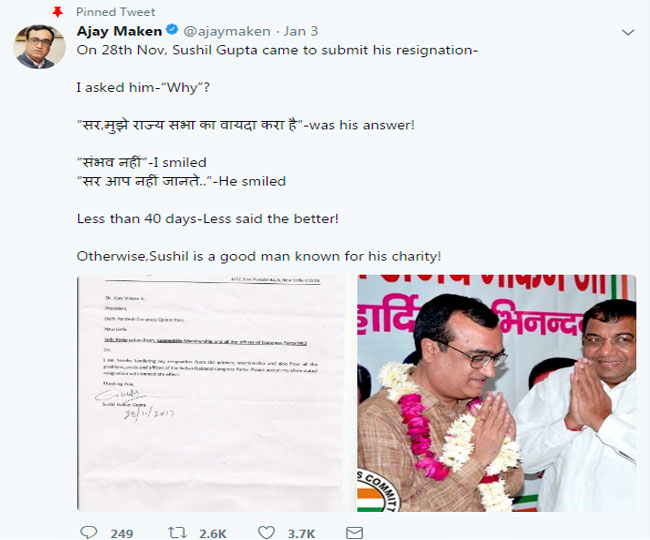Click the direct message envelope icon

(x=354, y=533)
